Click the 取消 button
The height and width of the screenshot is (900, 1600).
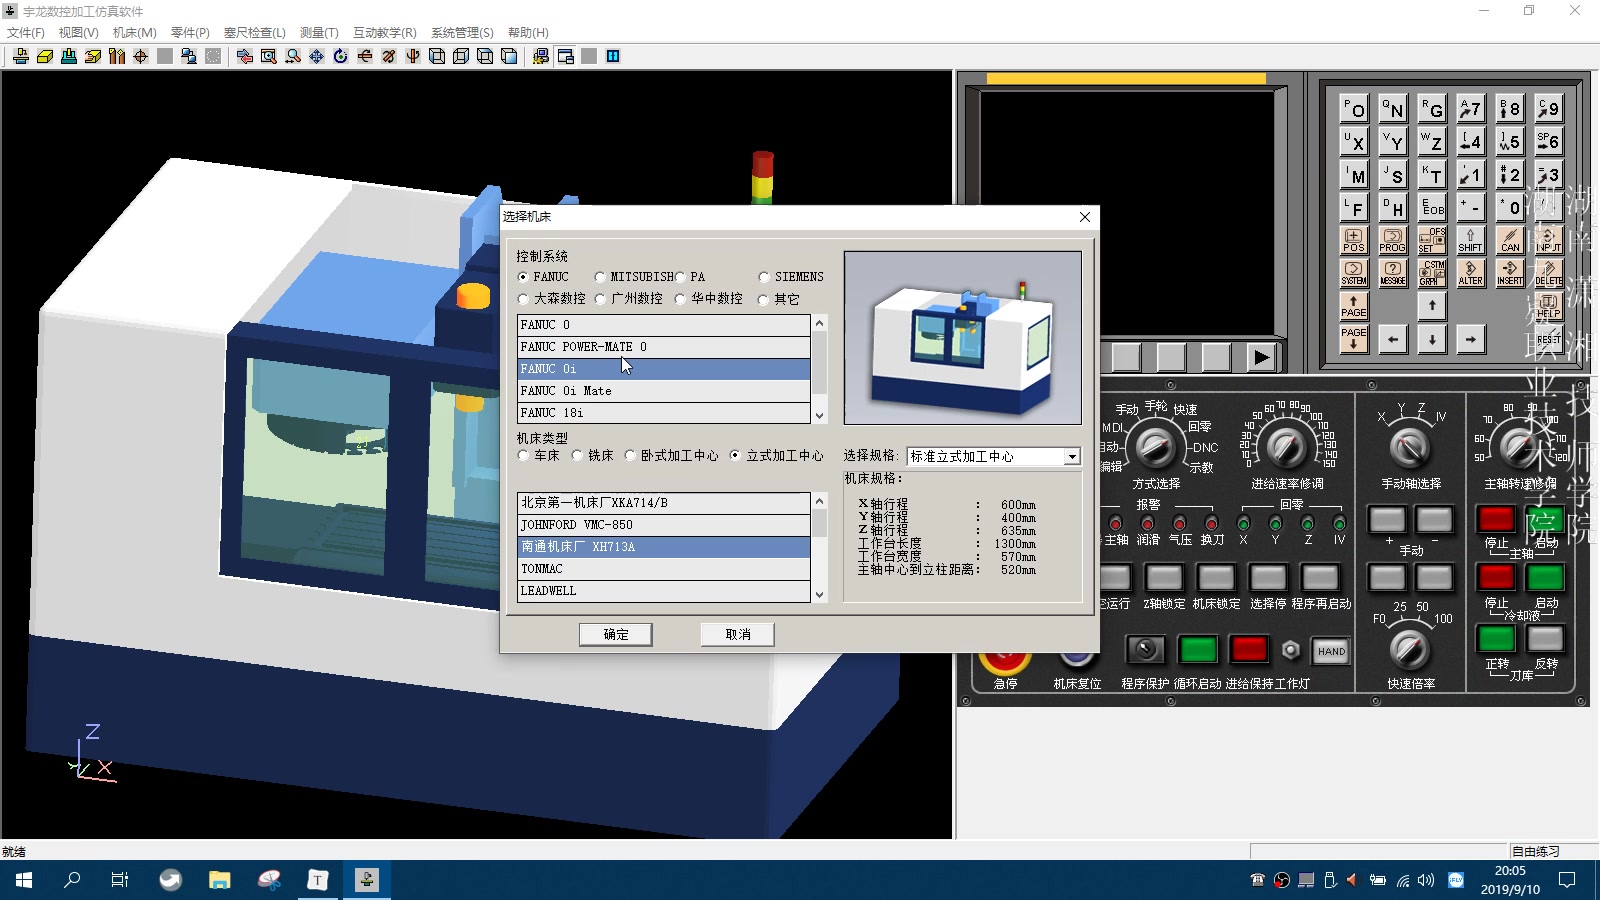click(738, 635)
